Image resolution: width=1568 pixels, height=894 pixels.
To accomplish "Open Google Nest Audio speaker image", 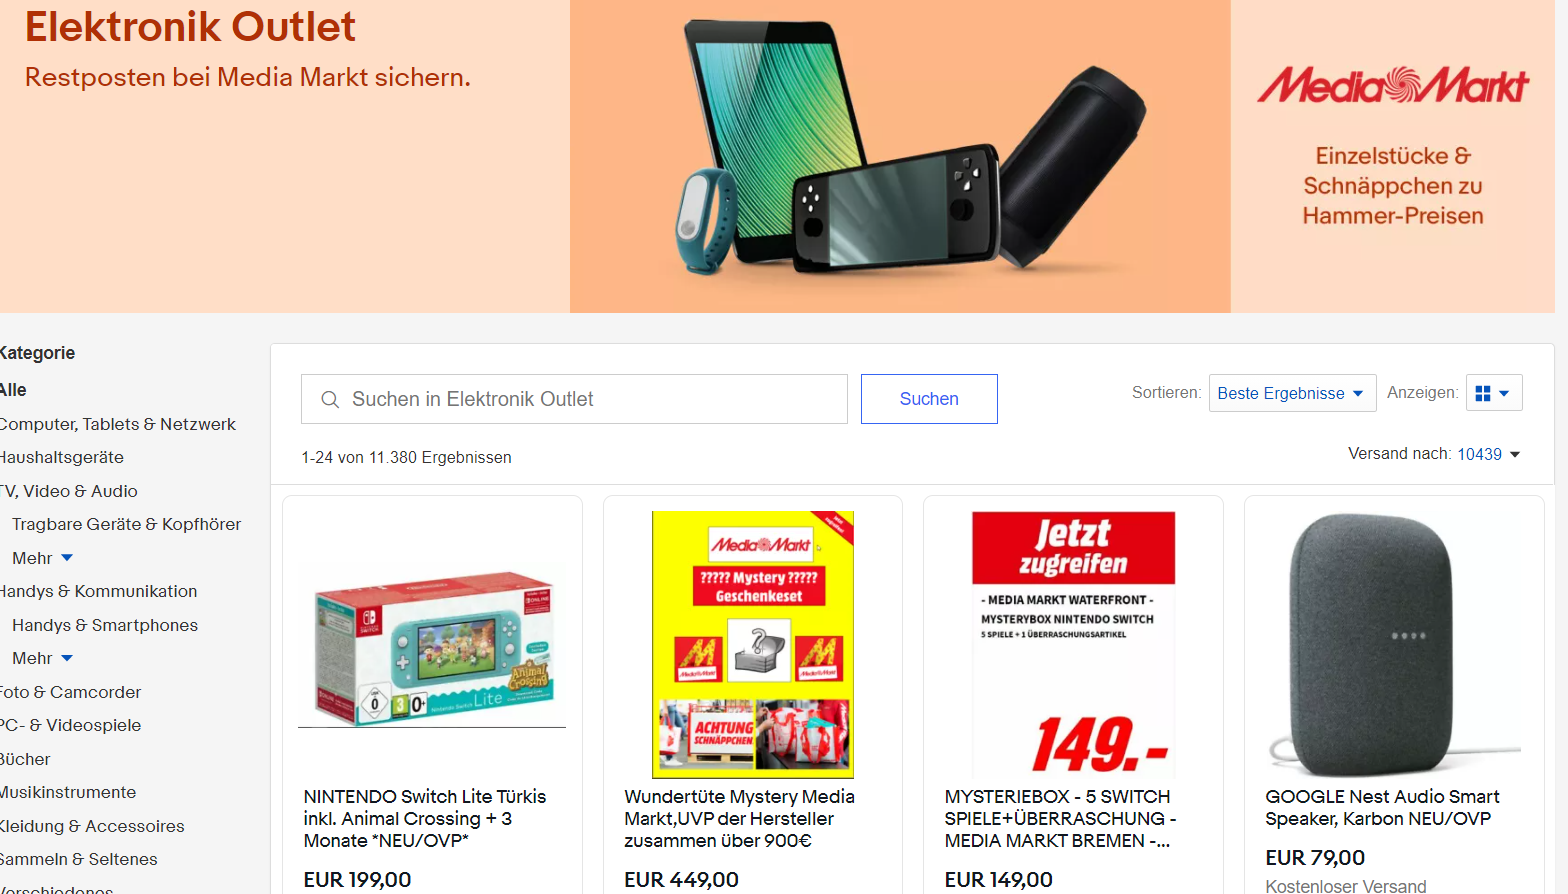I will (1394, 645).
